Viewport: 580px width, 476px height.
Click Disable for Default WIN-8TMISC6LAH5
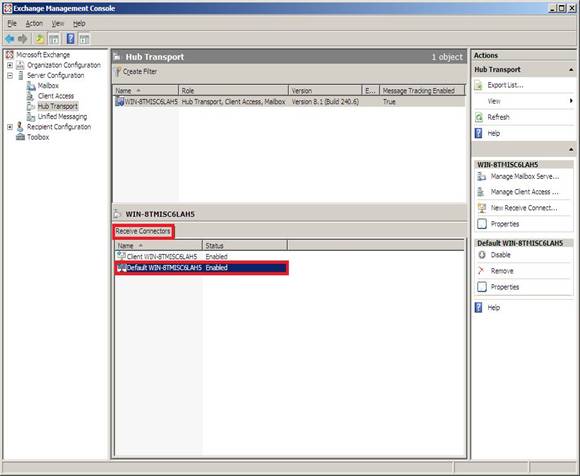click(x=500, y=255)
